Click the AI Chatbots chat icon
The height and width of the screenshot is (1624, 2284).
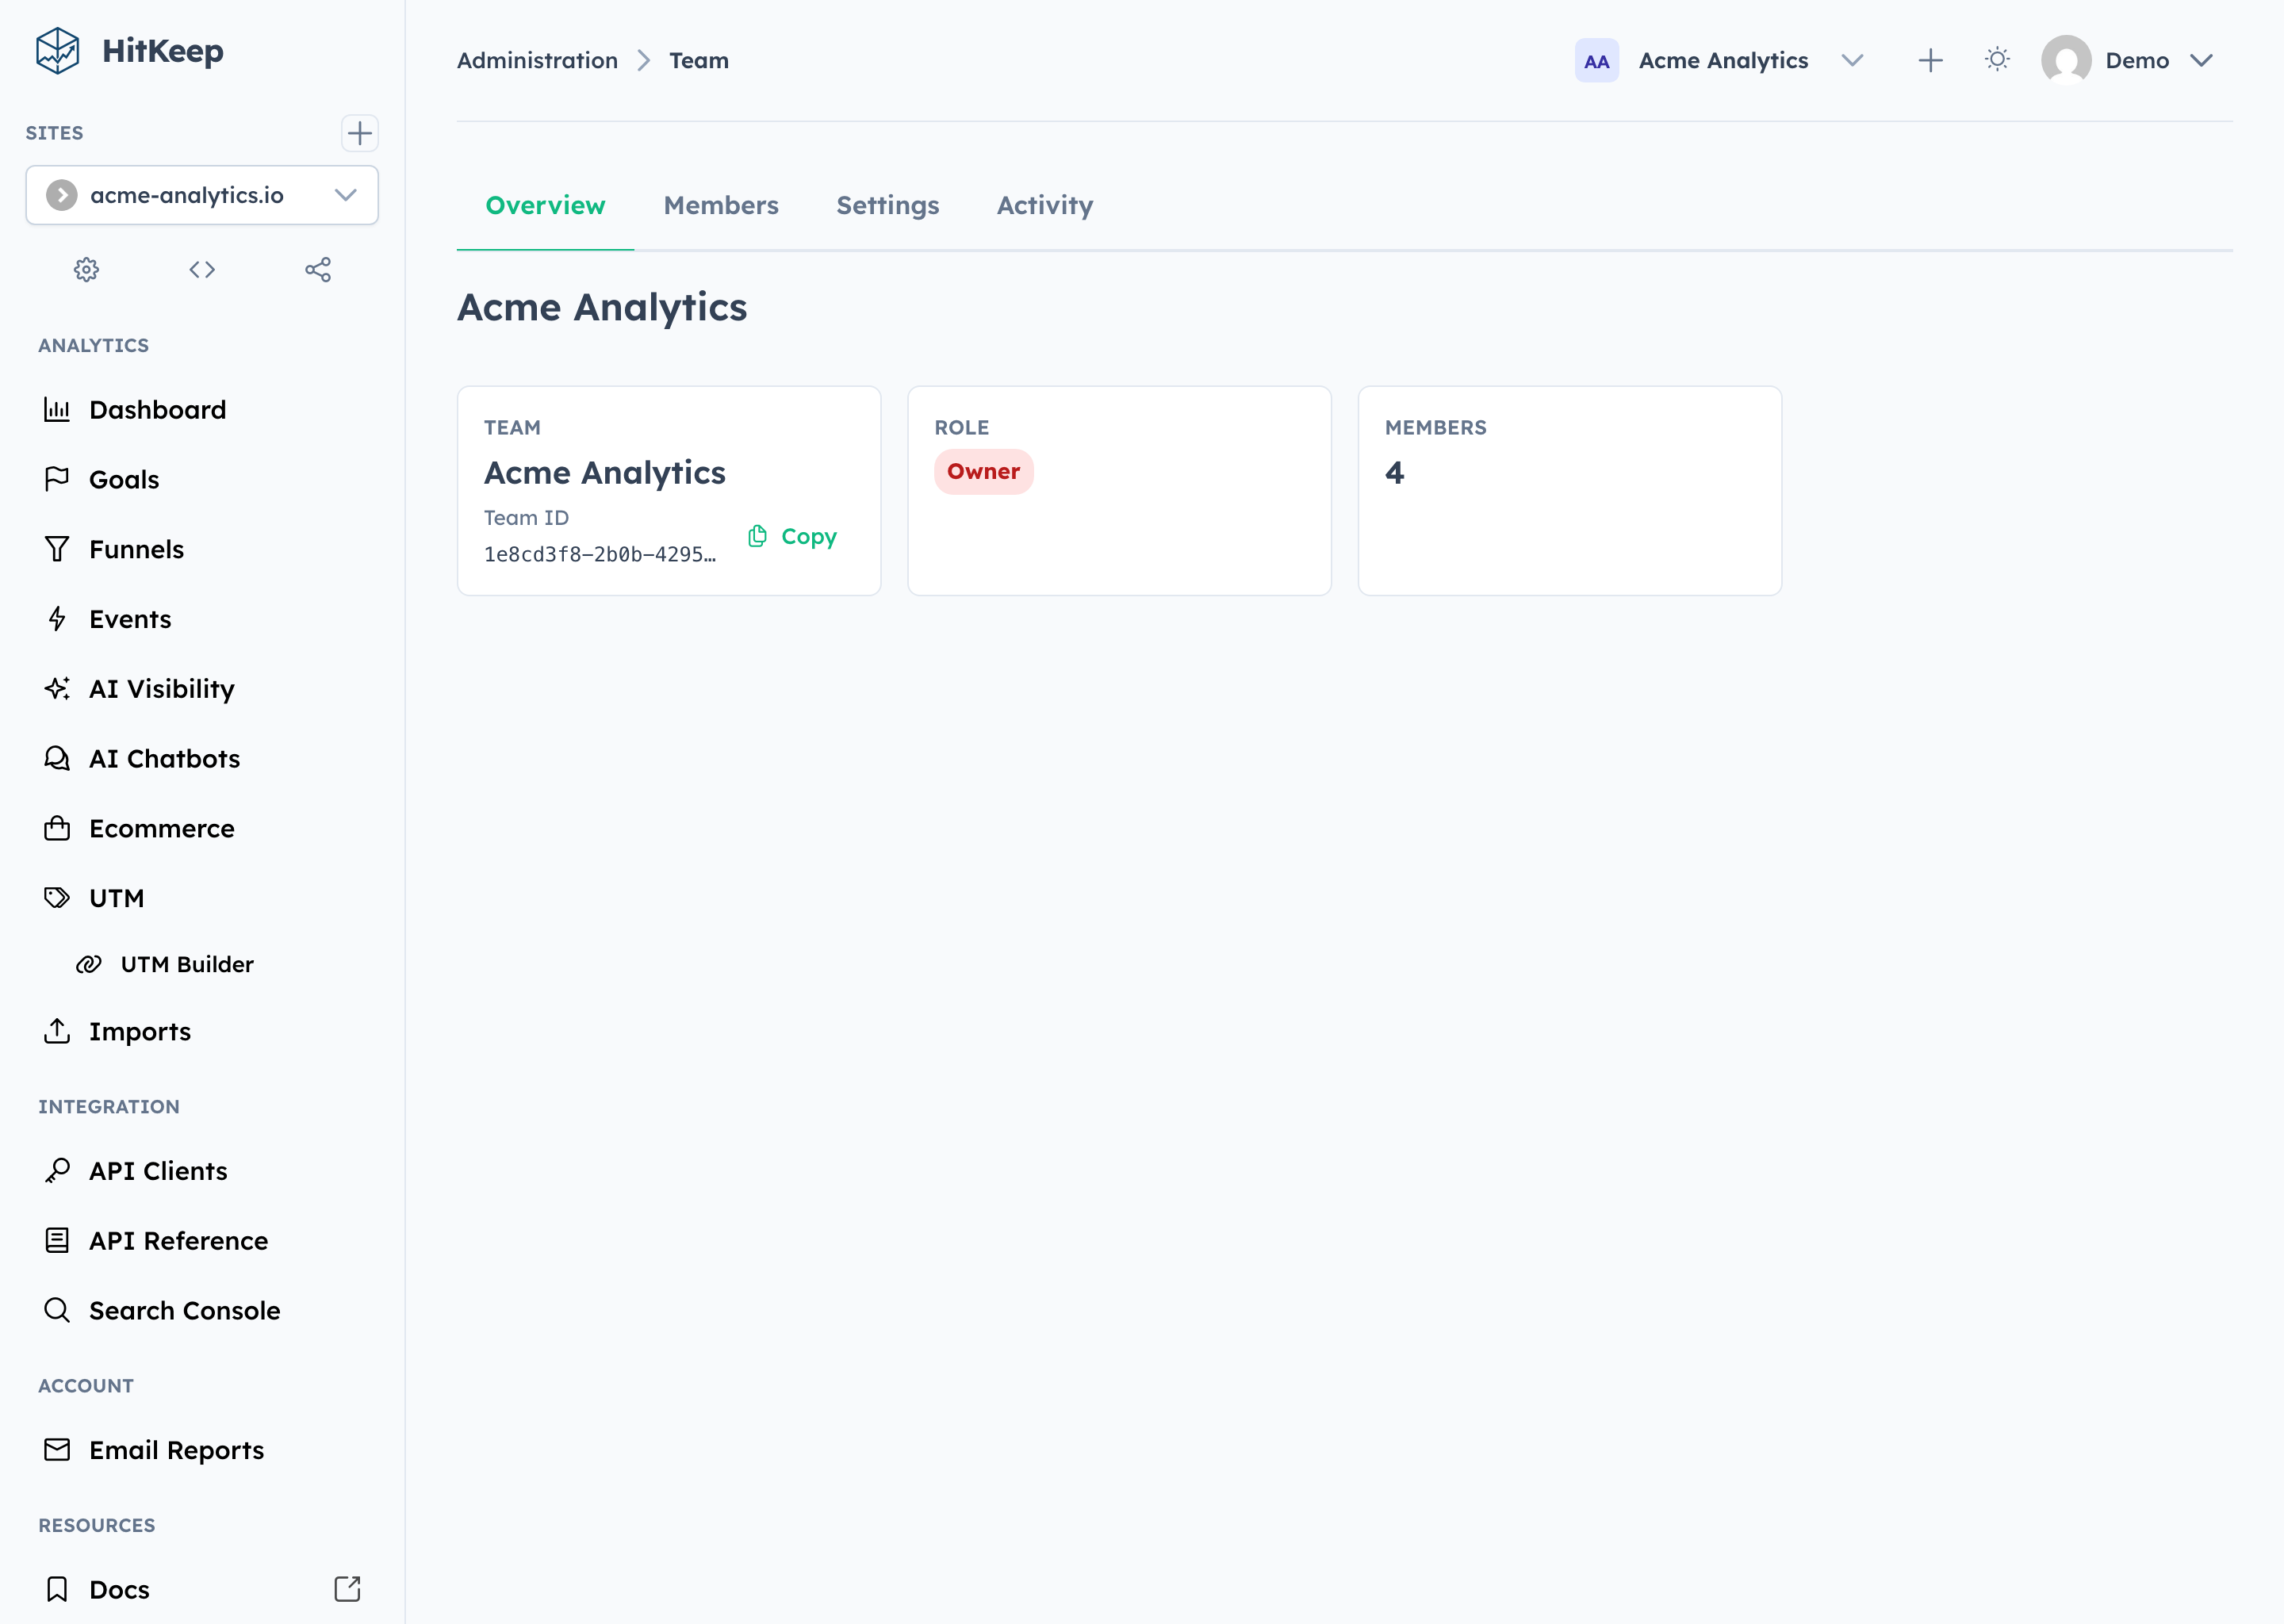(57, 759)
